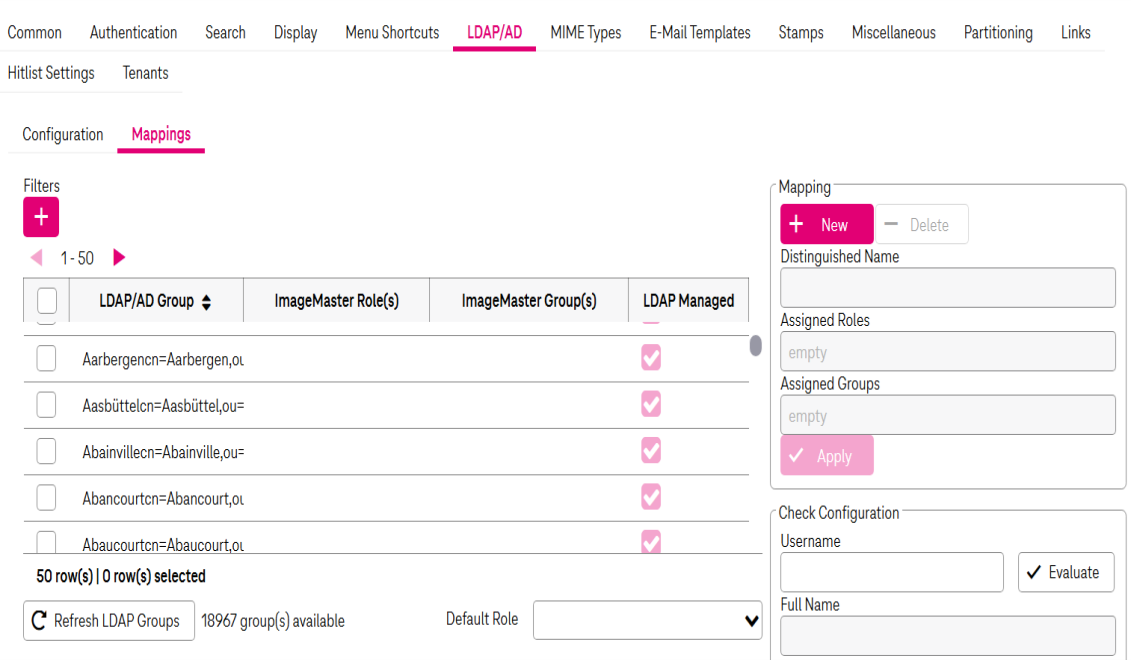1131x660 pixels.
Task: Toggle LDAP Managed for Abainville row
Action: tap(651, 451)
